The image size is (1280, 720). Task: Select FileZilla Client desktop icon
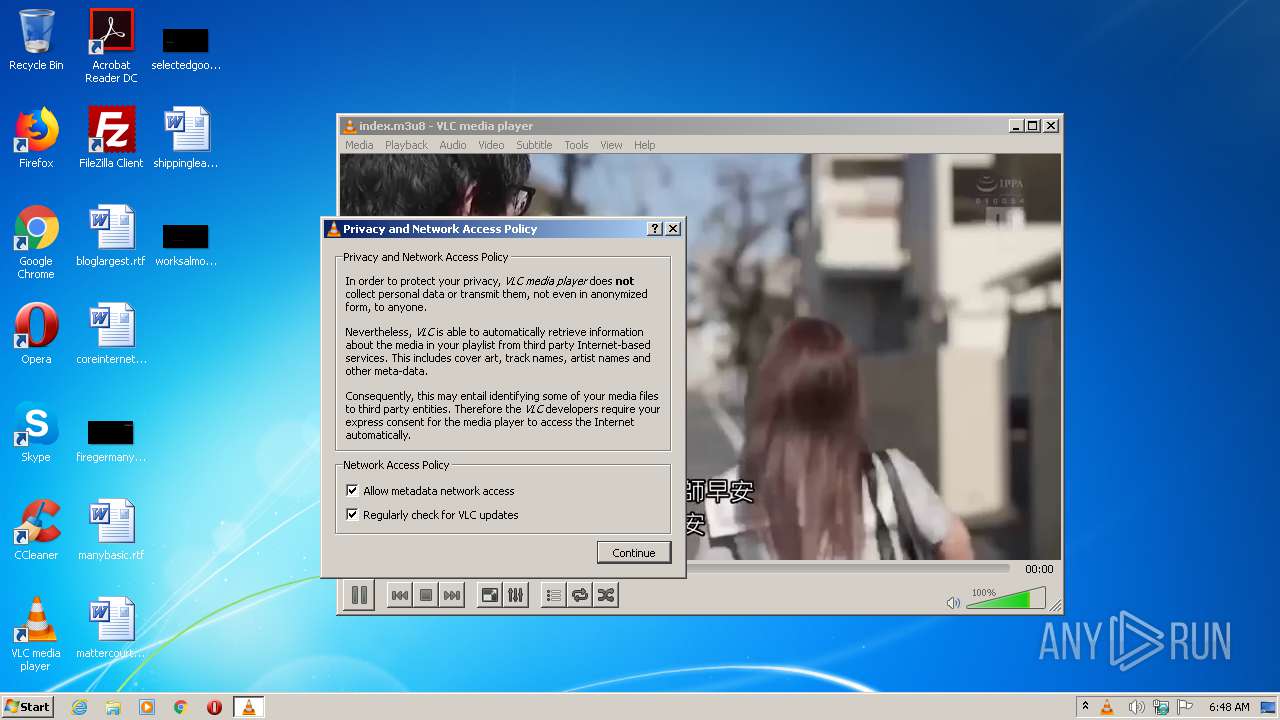[x=111, y=138]
